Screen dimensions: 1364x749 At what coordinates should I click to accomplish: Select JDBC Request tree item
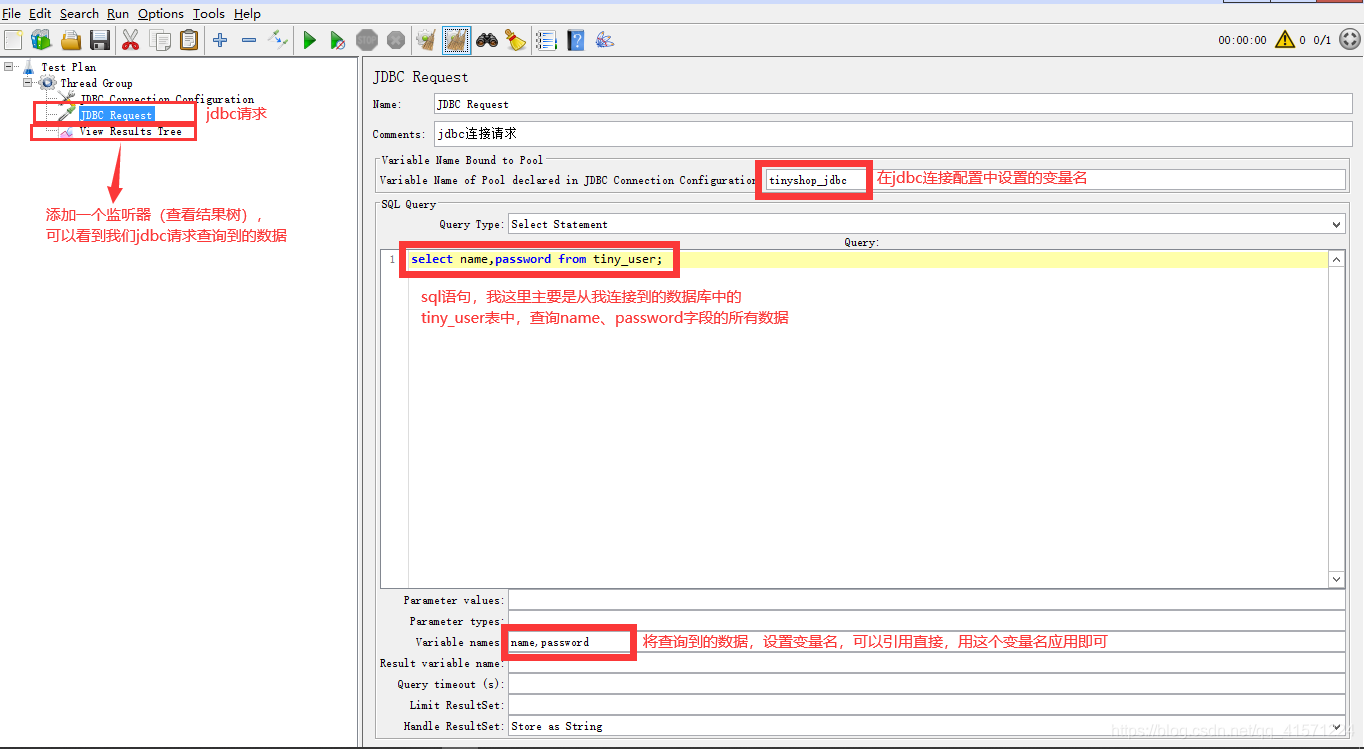point(116,115)
